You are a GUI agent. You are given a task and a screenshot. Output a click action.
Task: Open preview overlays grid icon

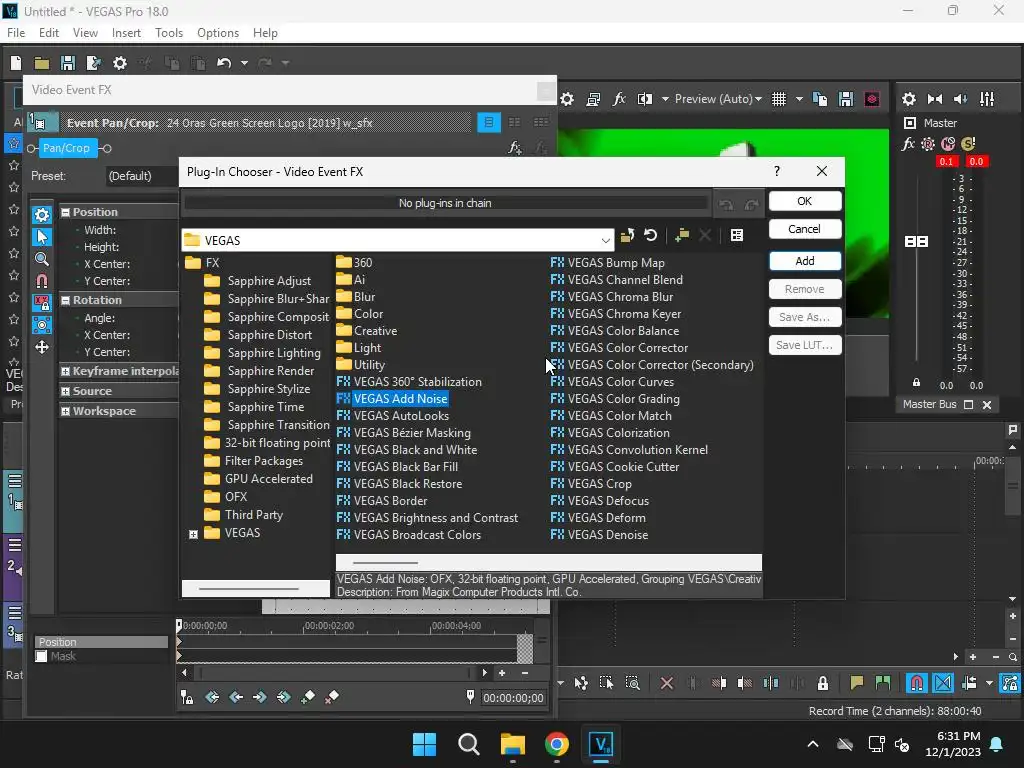pos(778,99)
